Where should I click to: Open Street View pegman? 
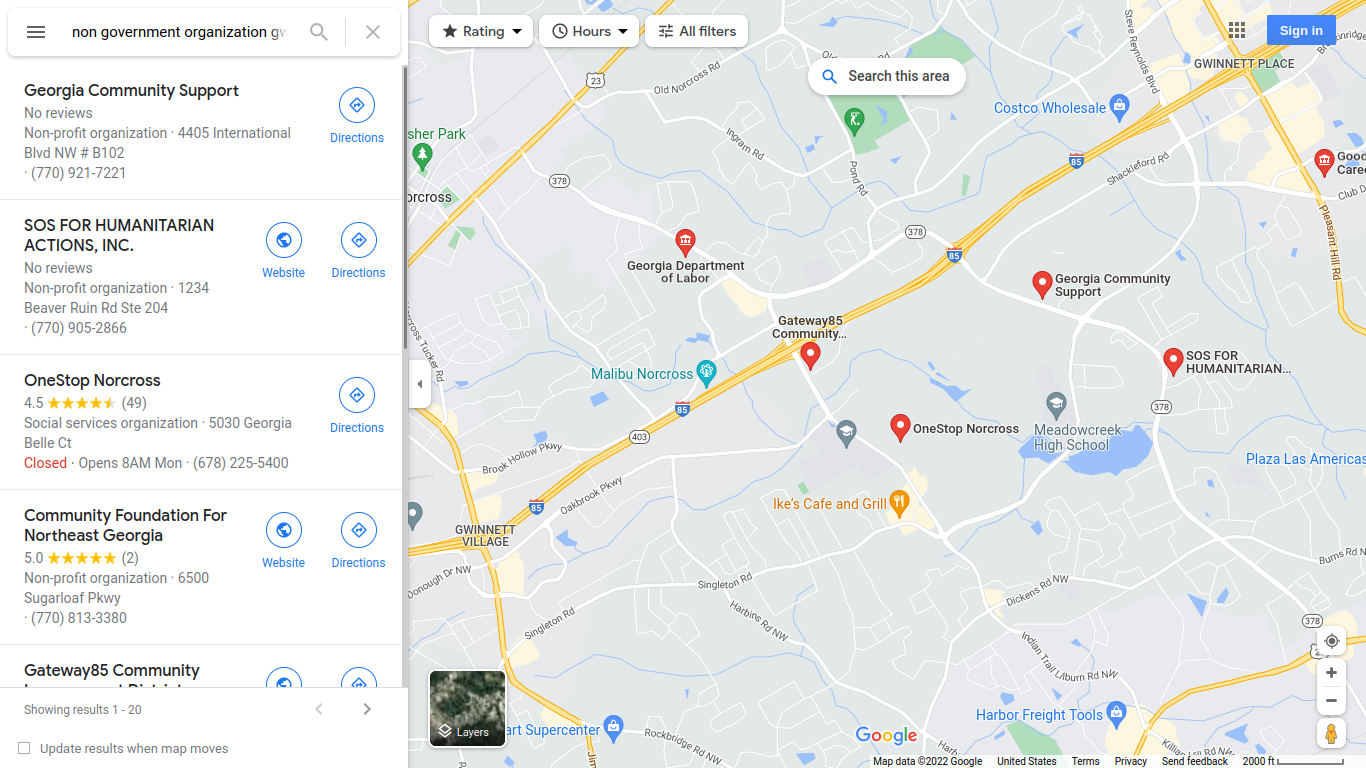(x=1331, y=734)
